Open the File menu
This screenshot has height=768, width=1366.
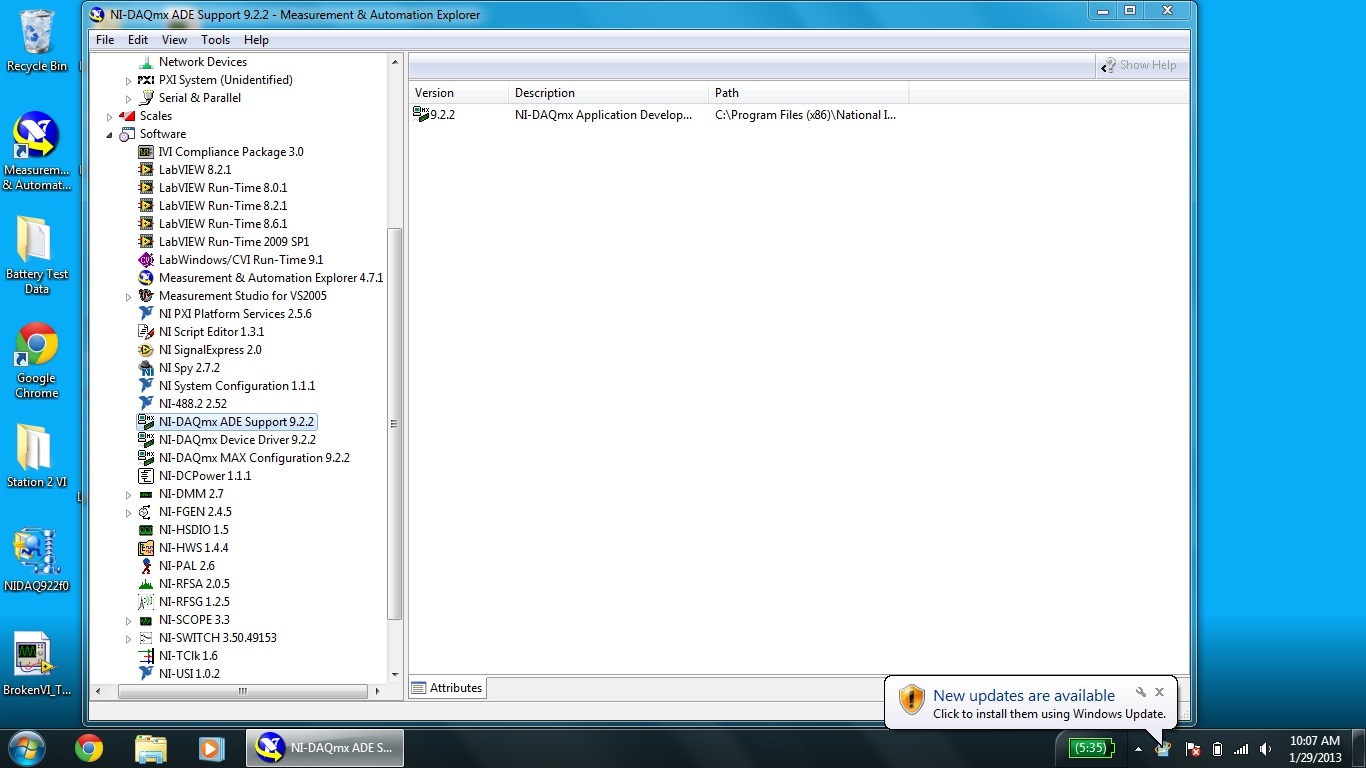pyautogui.click(x=105, y=40)
